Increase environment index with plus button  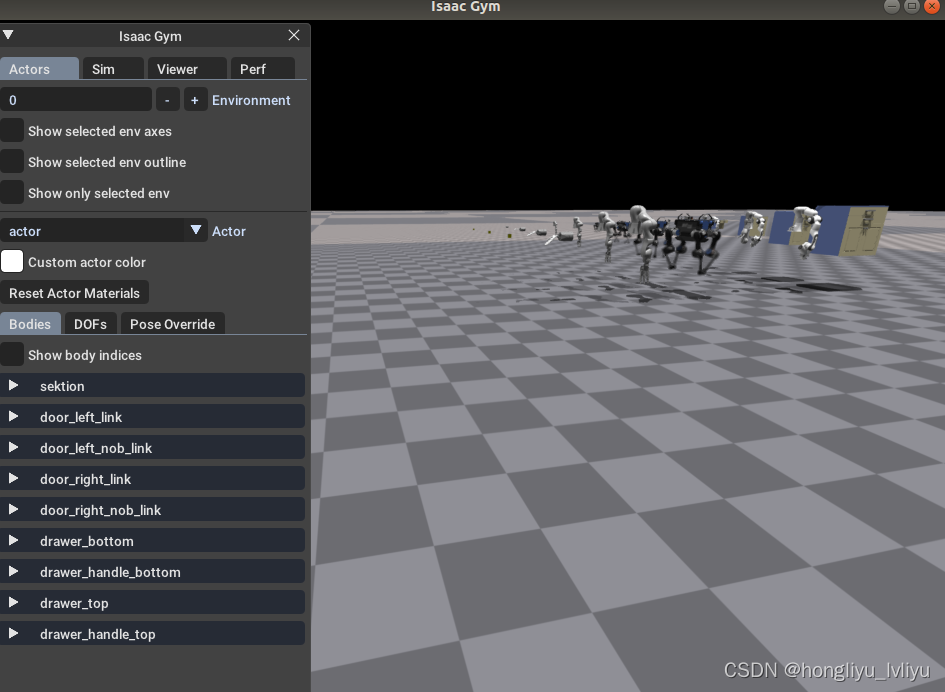pos(195,99)
